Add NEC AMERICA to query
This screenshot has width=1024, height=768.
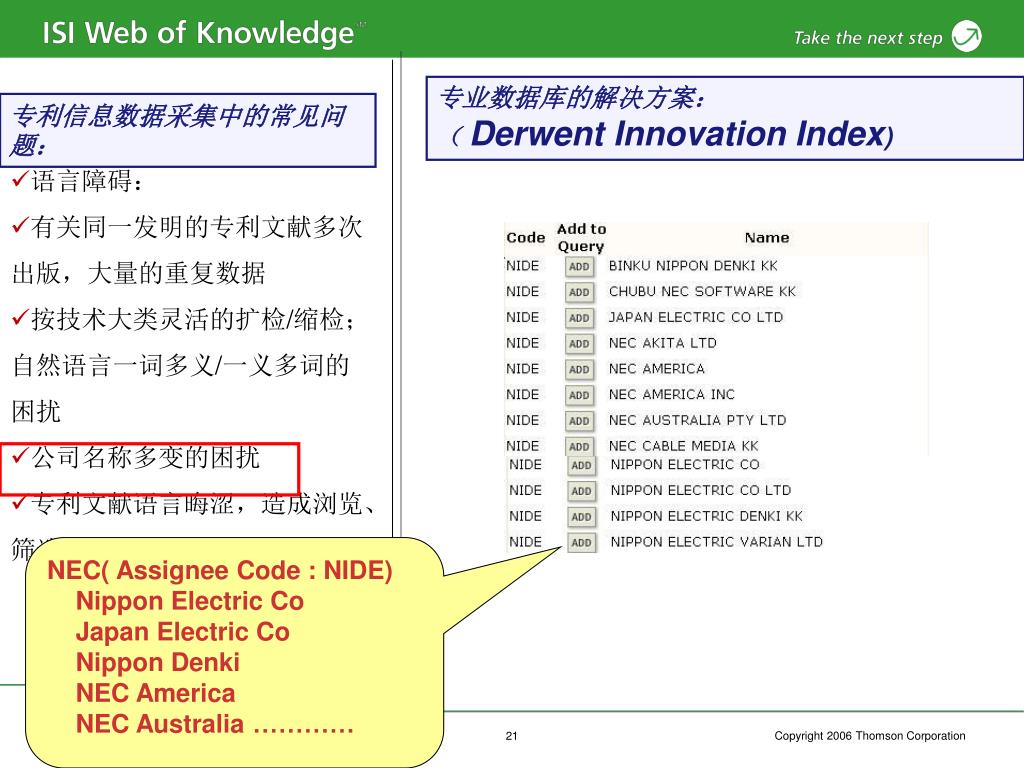(579, 370)
